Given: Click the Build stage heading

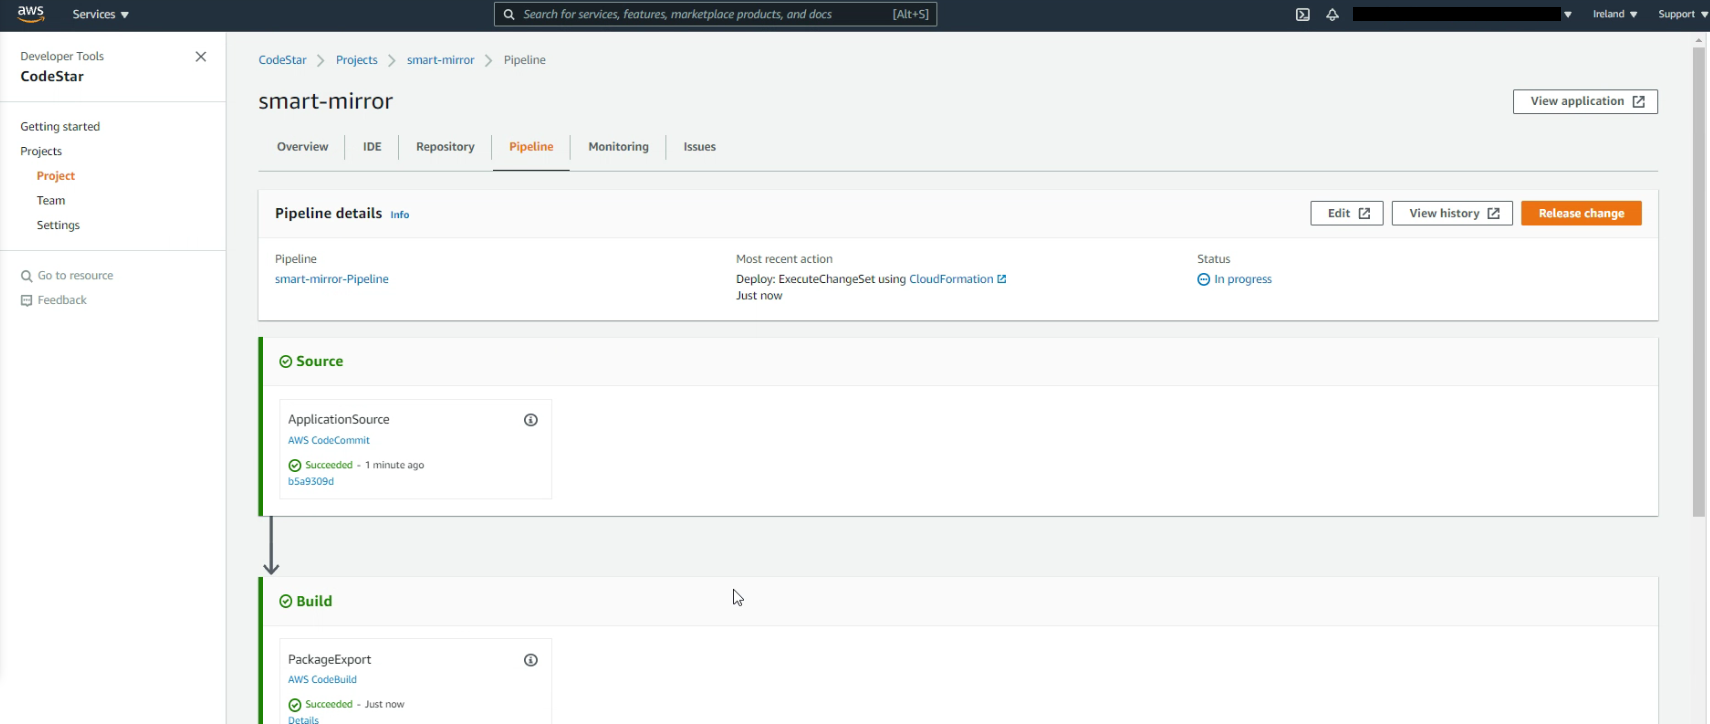Looking at the screenshot, I should point(314,601).
